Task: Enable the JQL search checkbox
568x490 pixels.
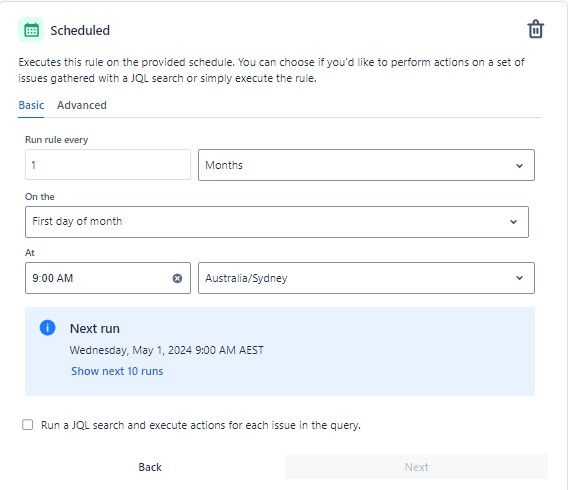Action: click(28, 424)
